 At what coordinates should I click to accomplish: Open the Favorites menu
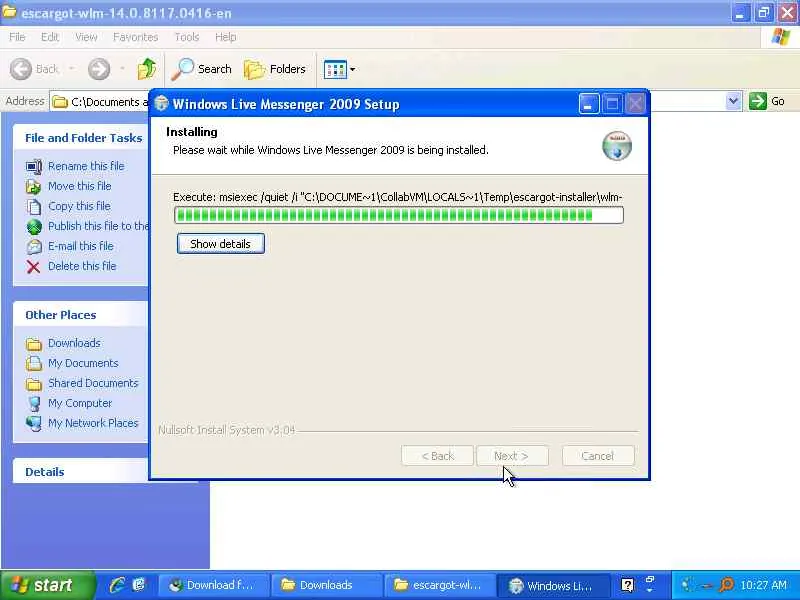136,37
